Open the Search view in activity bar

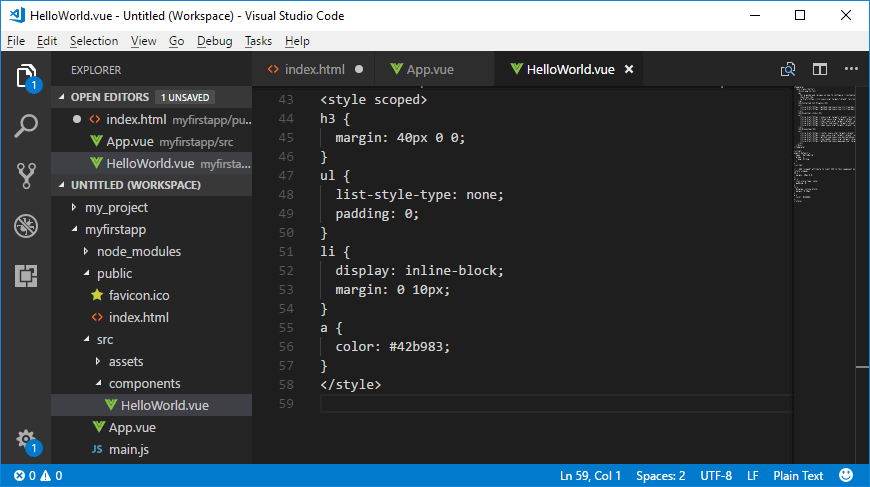tap(26, 126)
